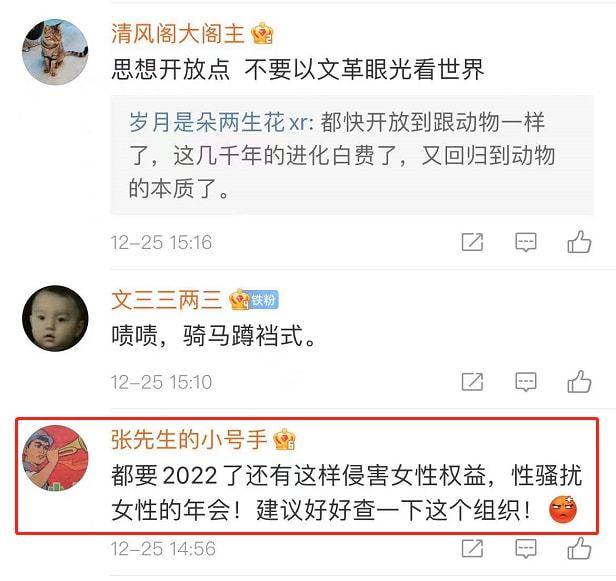The width and height of the screenshot is (616, 581).
Task: Open profile of username 清风阁大阁主
Action: click(x=178, y=33)
